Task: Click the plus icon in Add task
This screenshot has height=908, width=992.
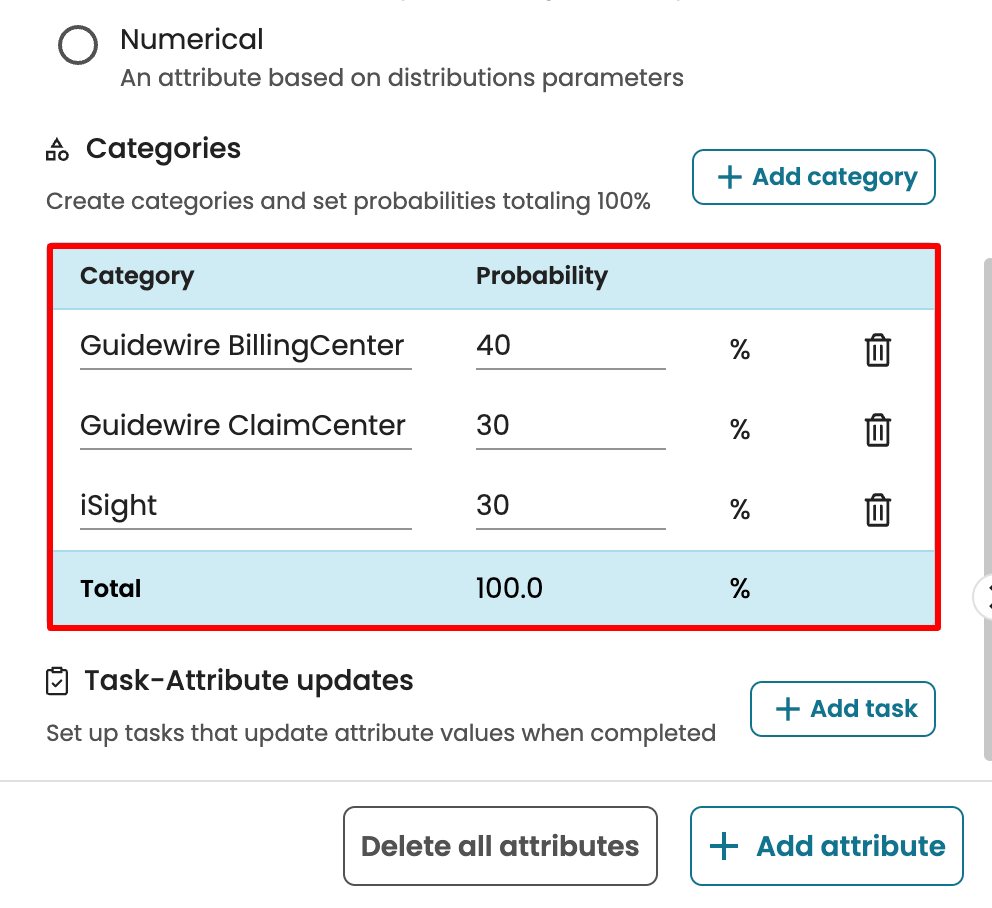Action: (x=788, y=710)
